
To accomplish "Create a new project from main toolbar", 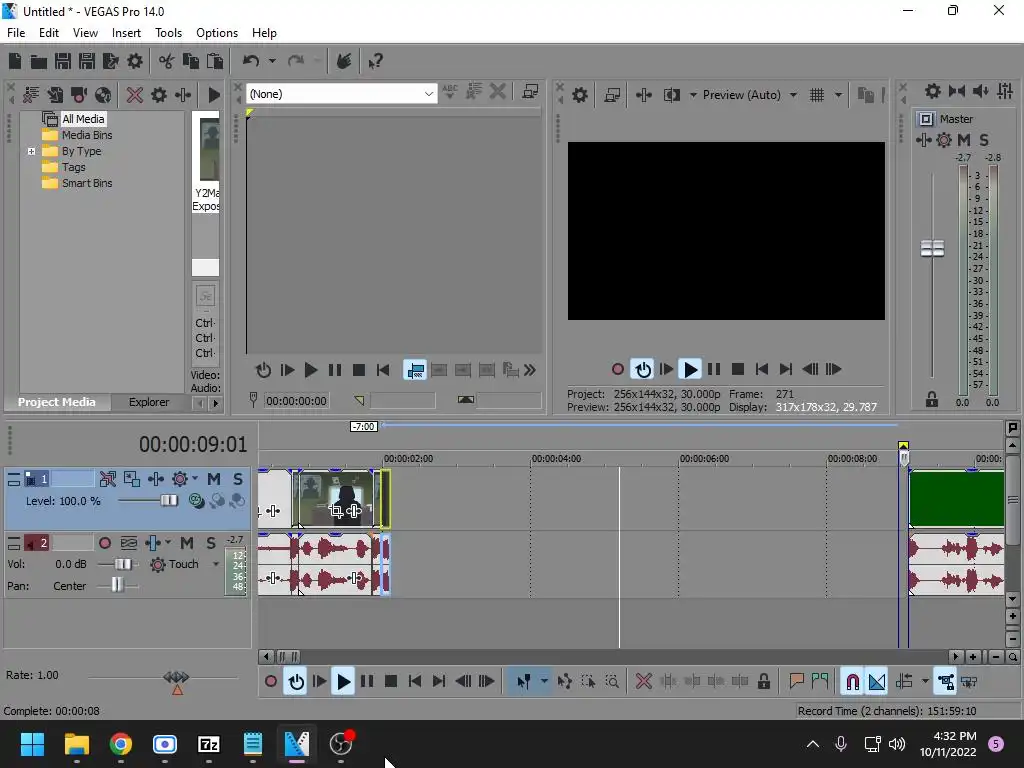I will tap(14, 61).
